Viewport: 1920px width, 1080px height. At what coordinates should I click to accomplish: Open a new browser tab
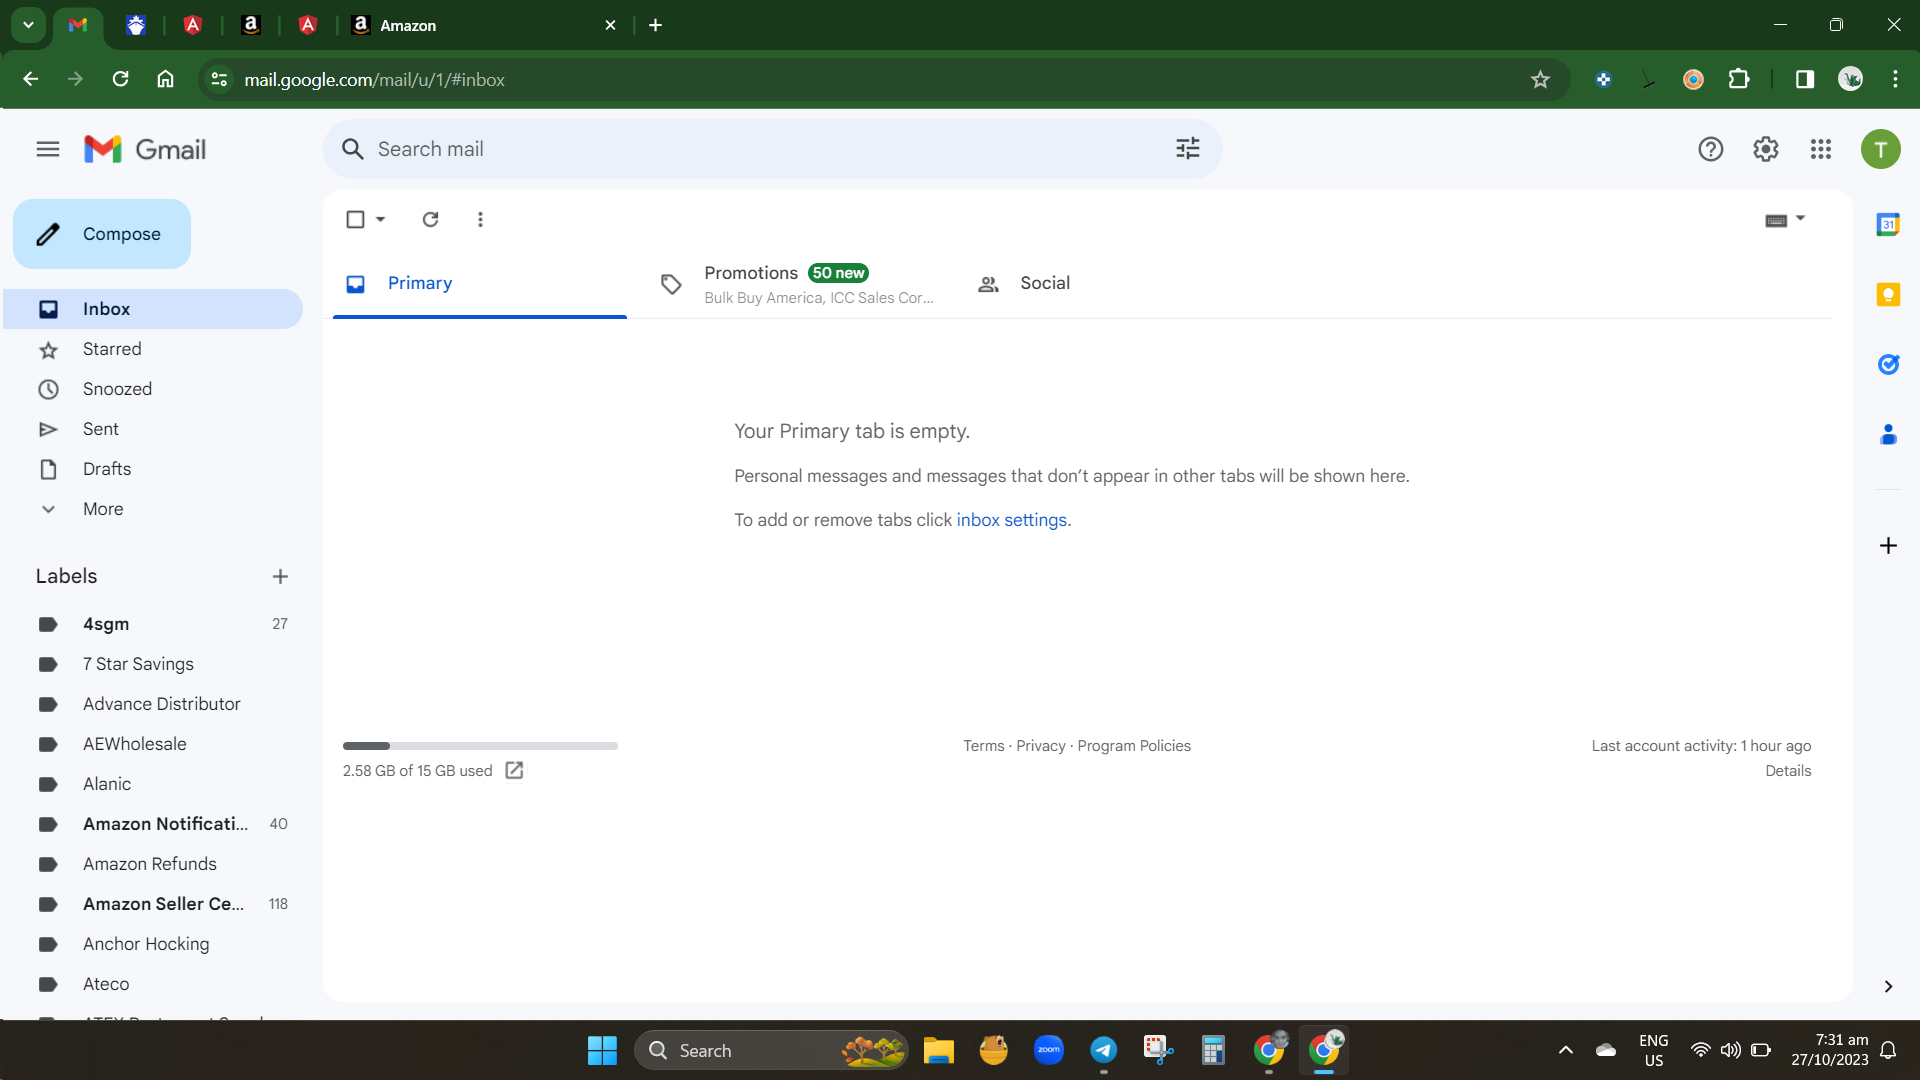pos(655,25)
